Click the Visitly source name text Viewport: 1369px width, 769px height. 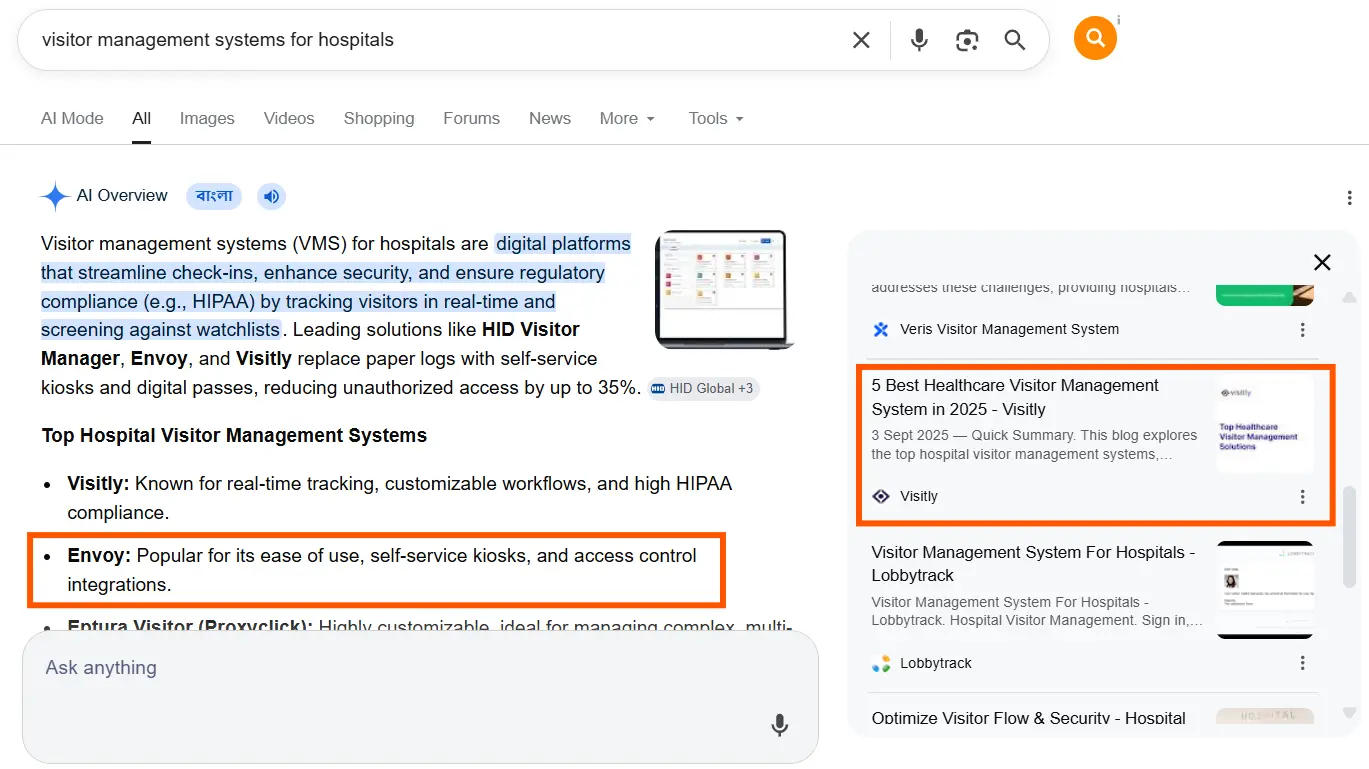919,496
